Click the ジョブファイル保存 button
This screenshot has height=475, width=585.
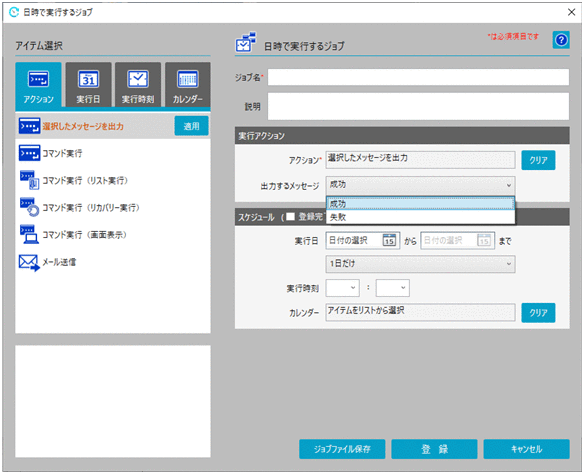342,449
